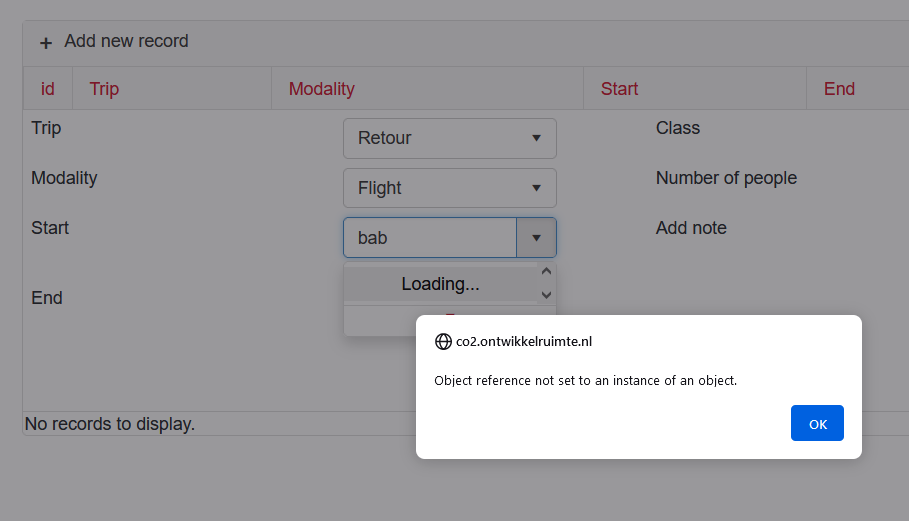Select the Loading... item in the dropdown list
This screenshot has height=521, width=909.
pyautogui.click(x=440, y=284)
